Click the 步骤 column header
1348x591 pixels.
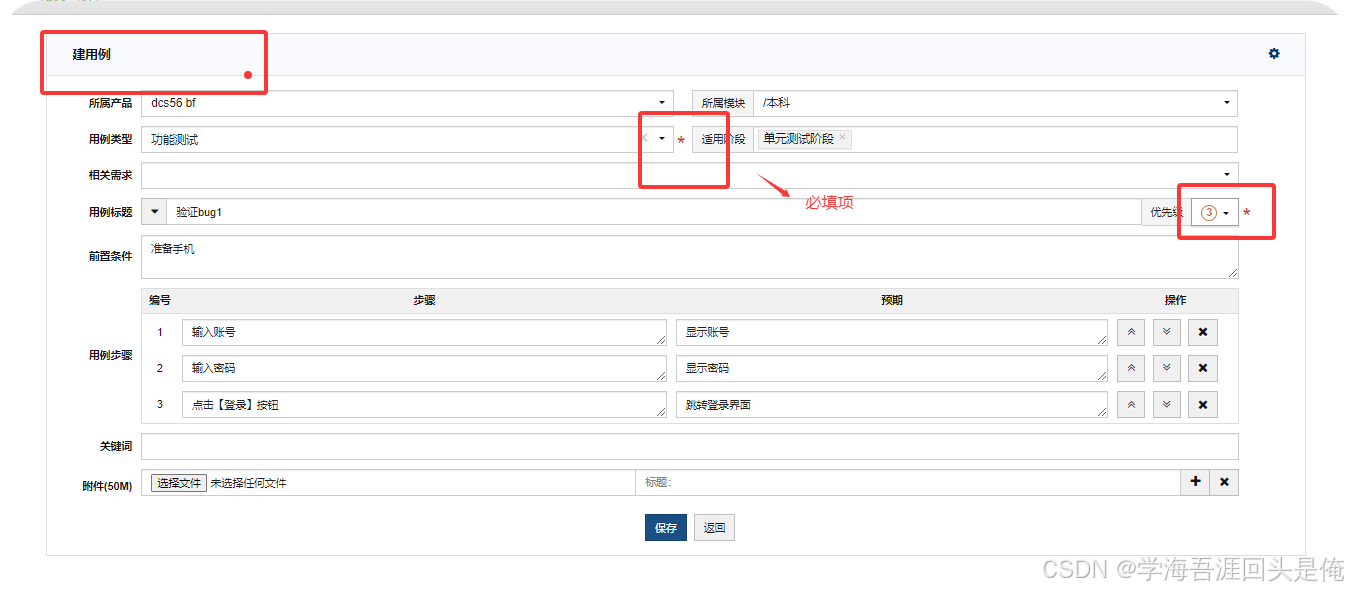(x=424, y=300)
